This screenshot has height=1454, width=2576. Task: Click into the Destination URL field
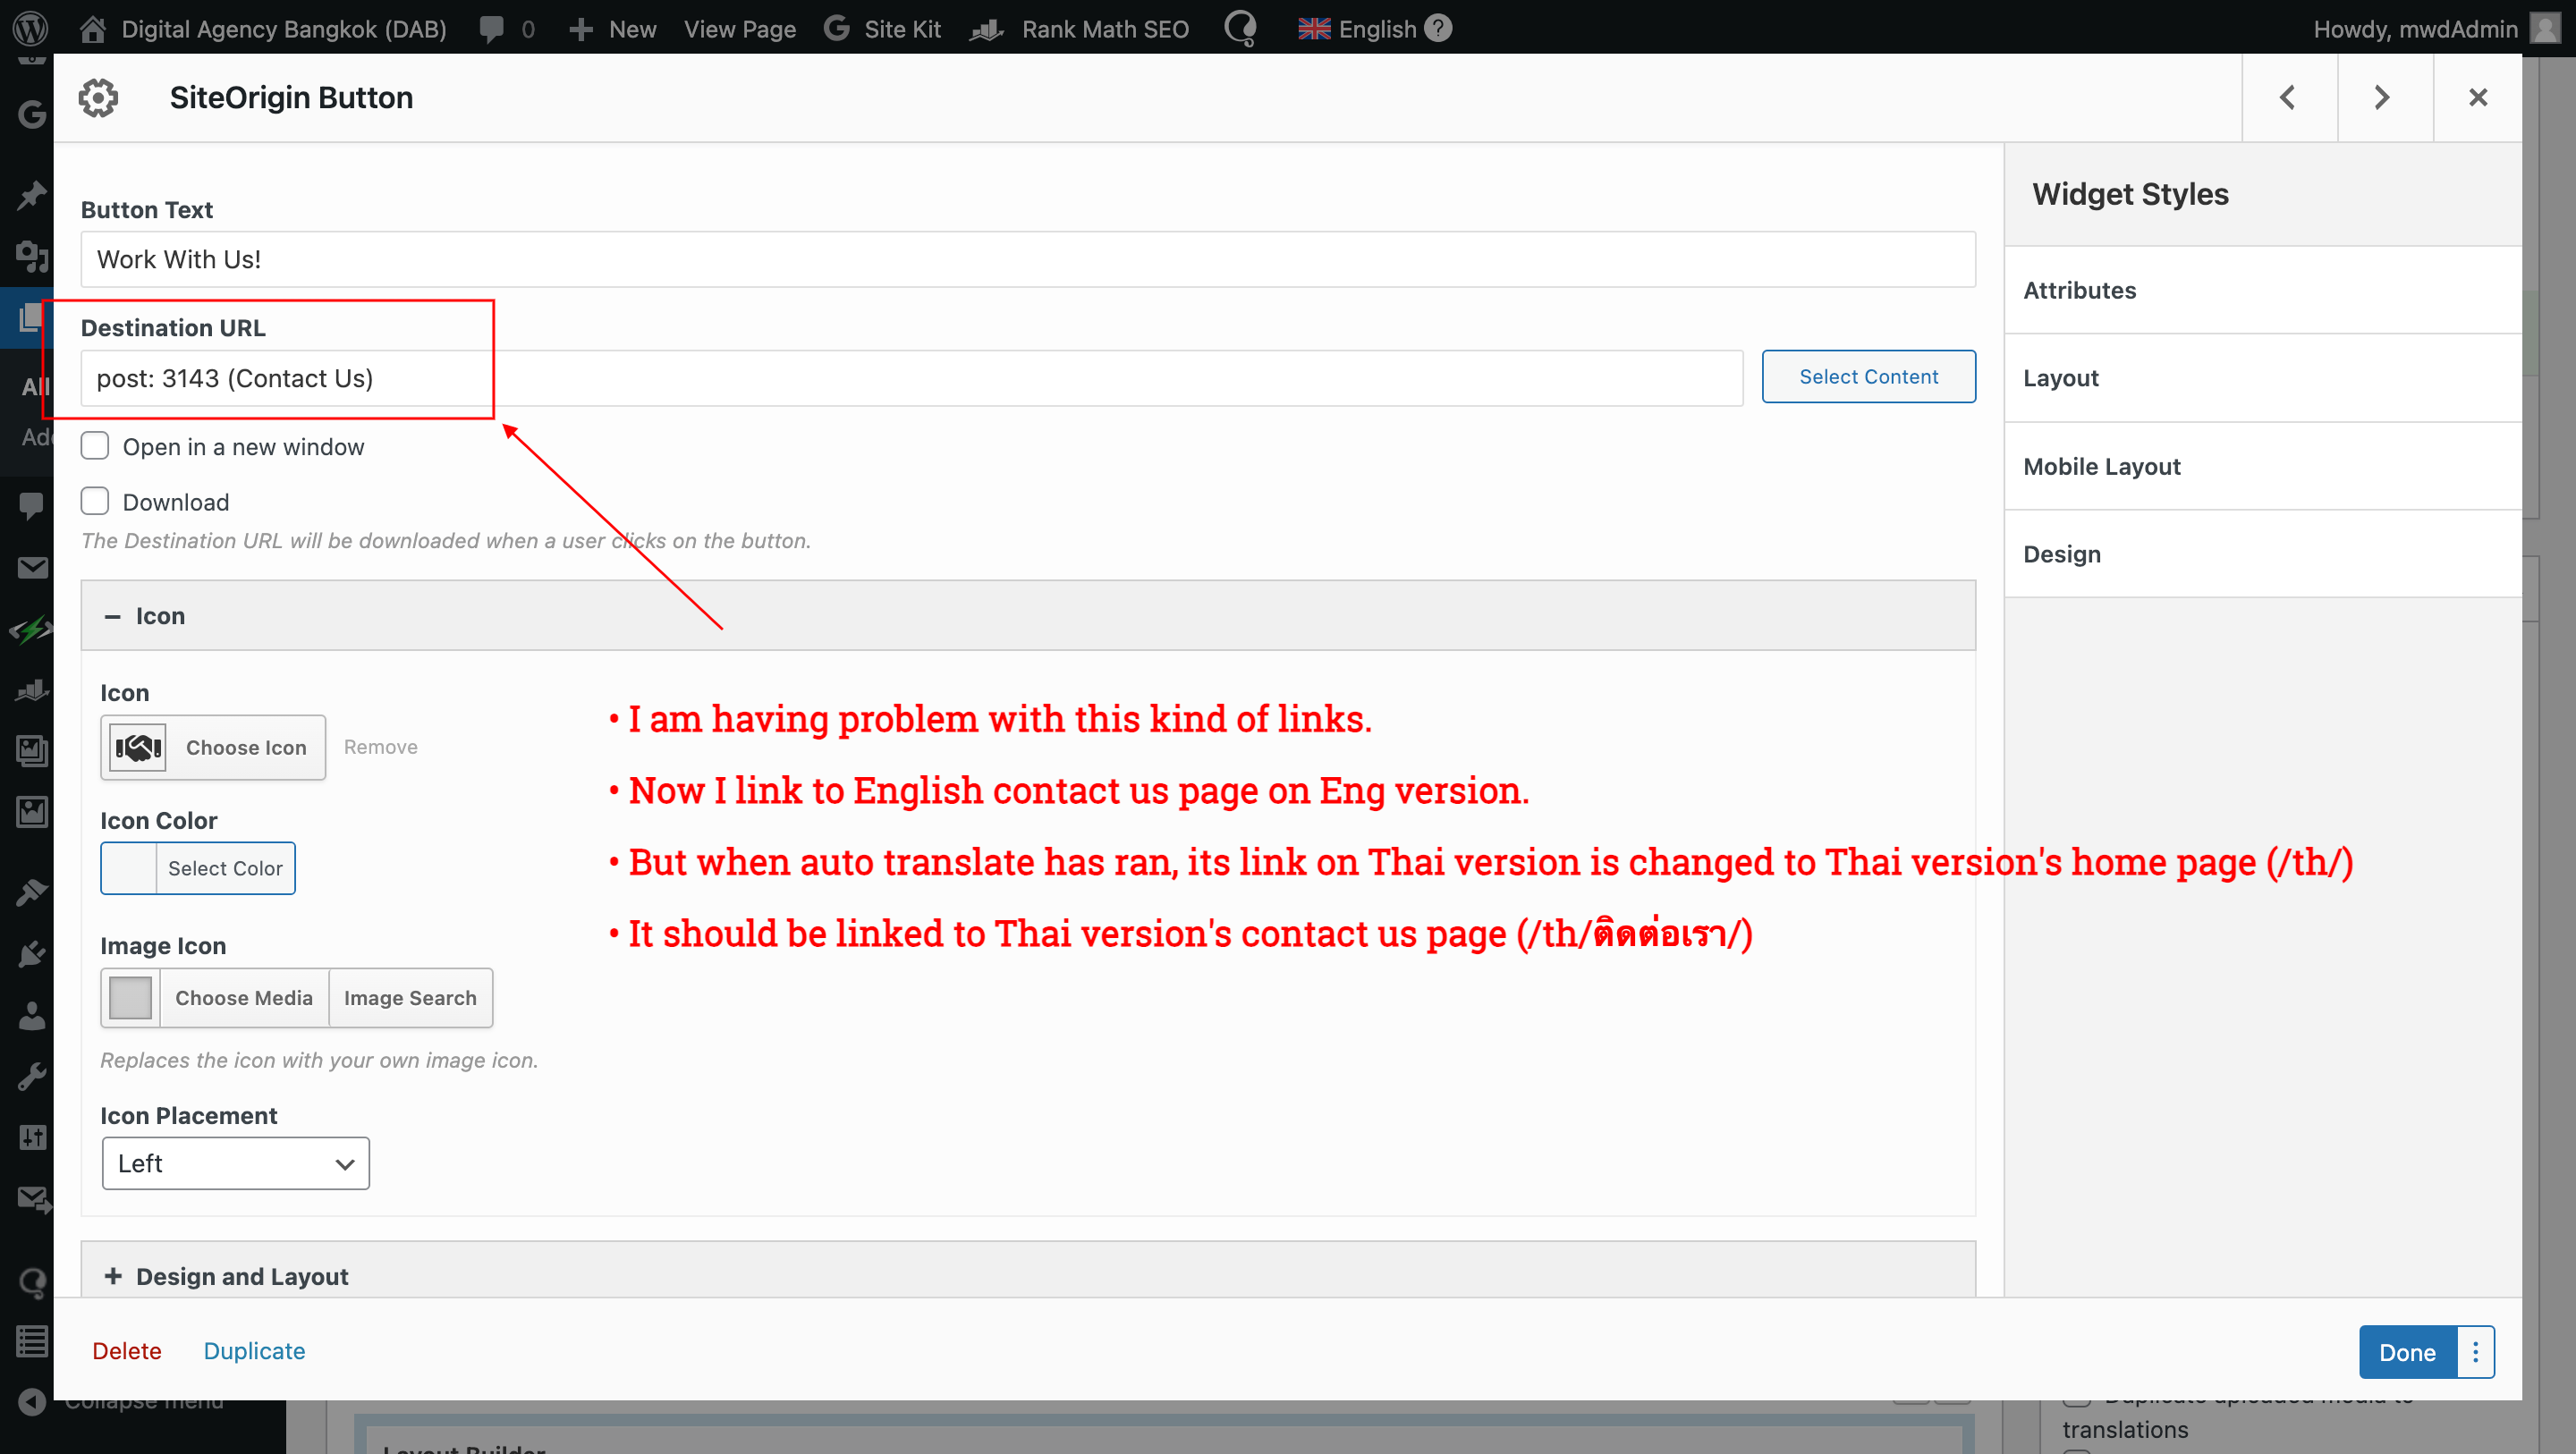tap(912, 378)
